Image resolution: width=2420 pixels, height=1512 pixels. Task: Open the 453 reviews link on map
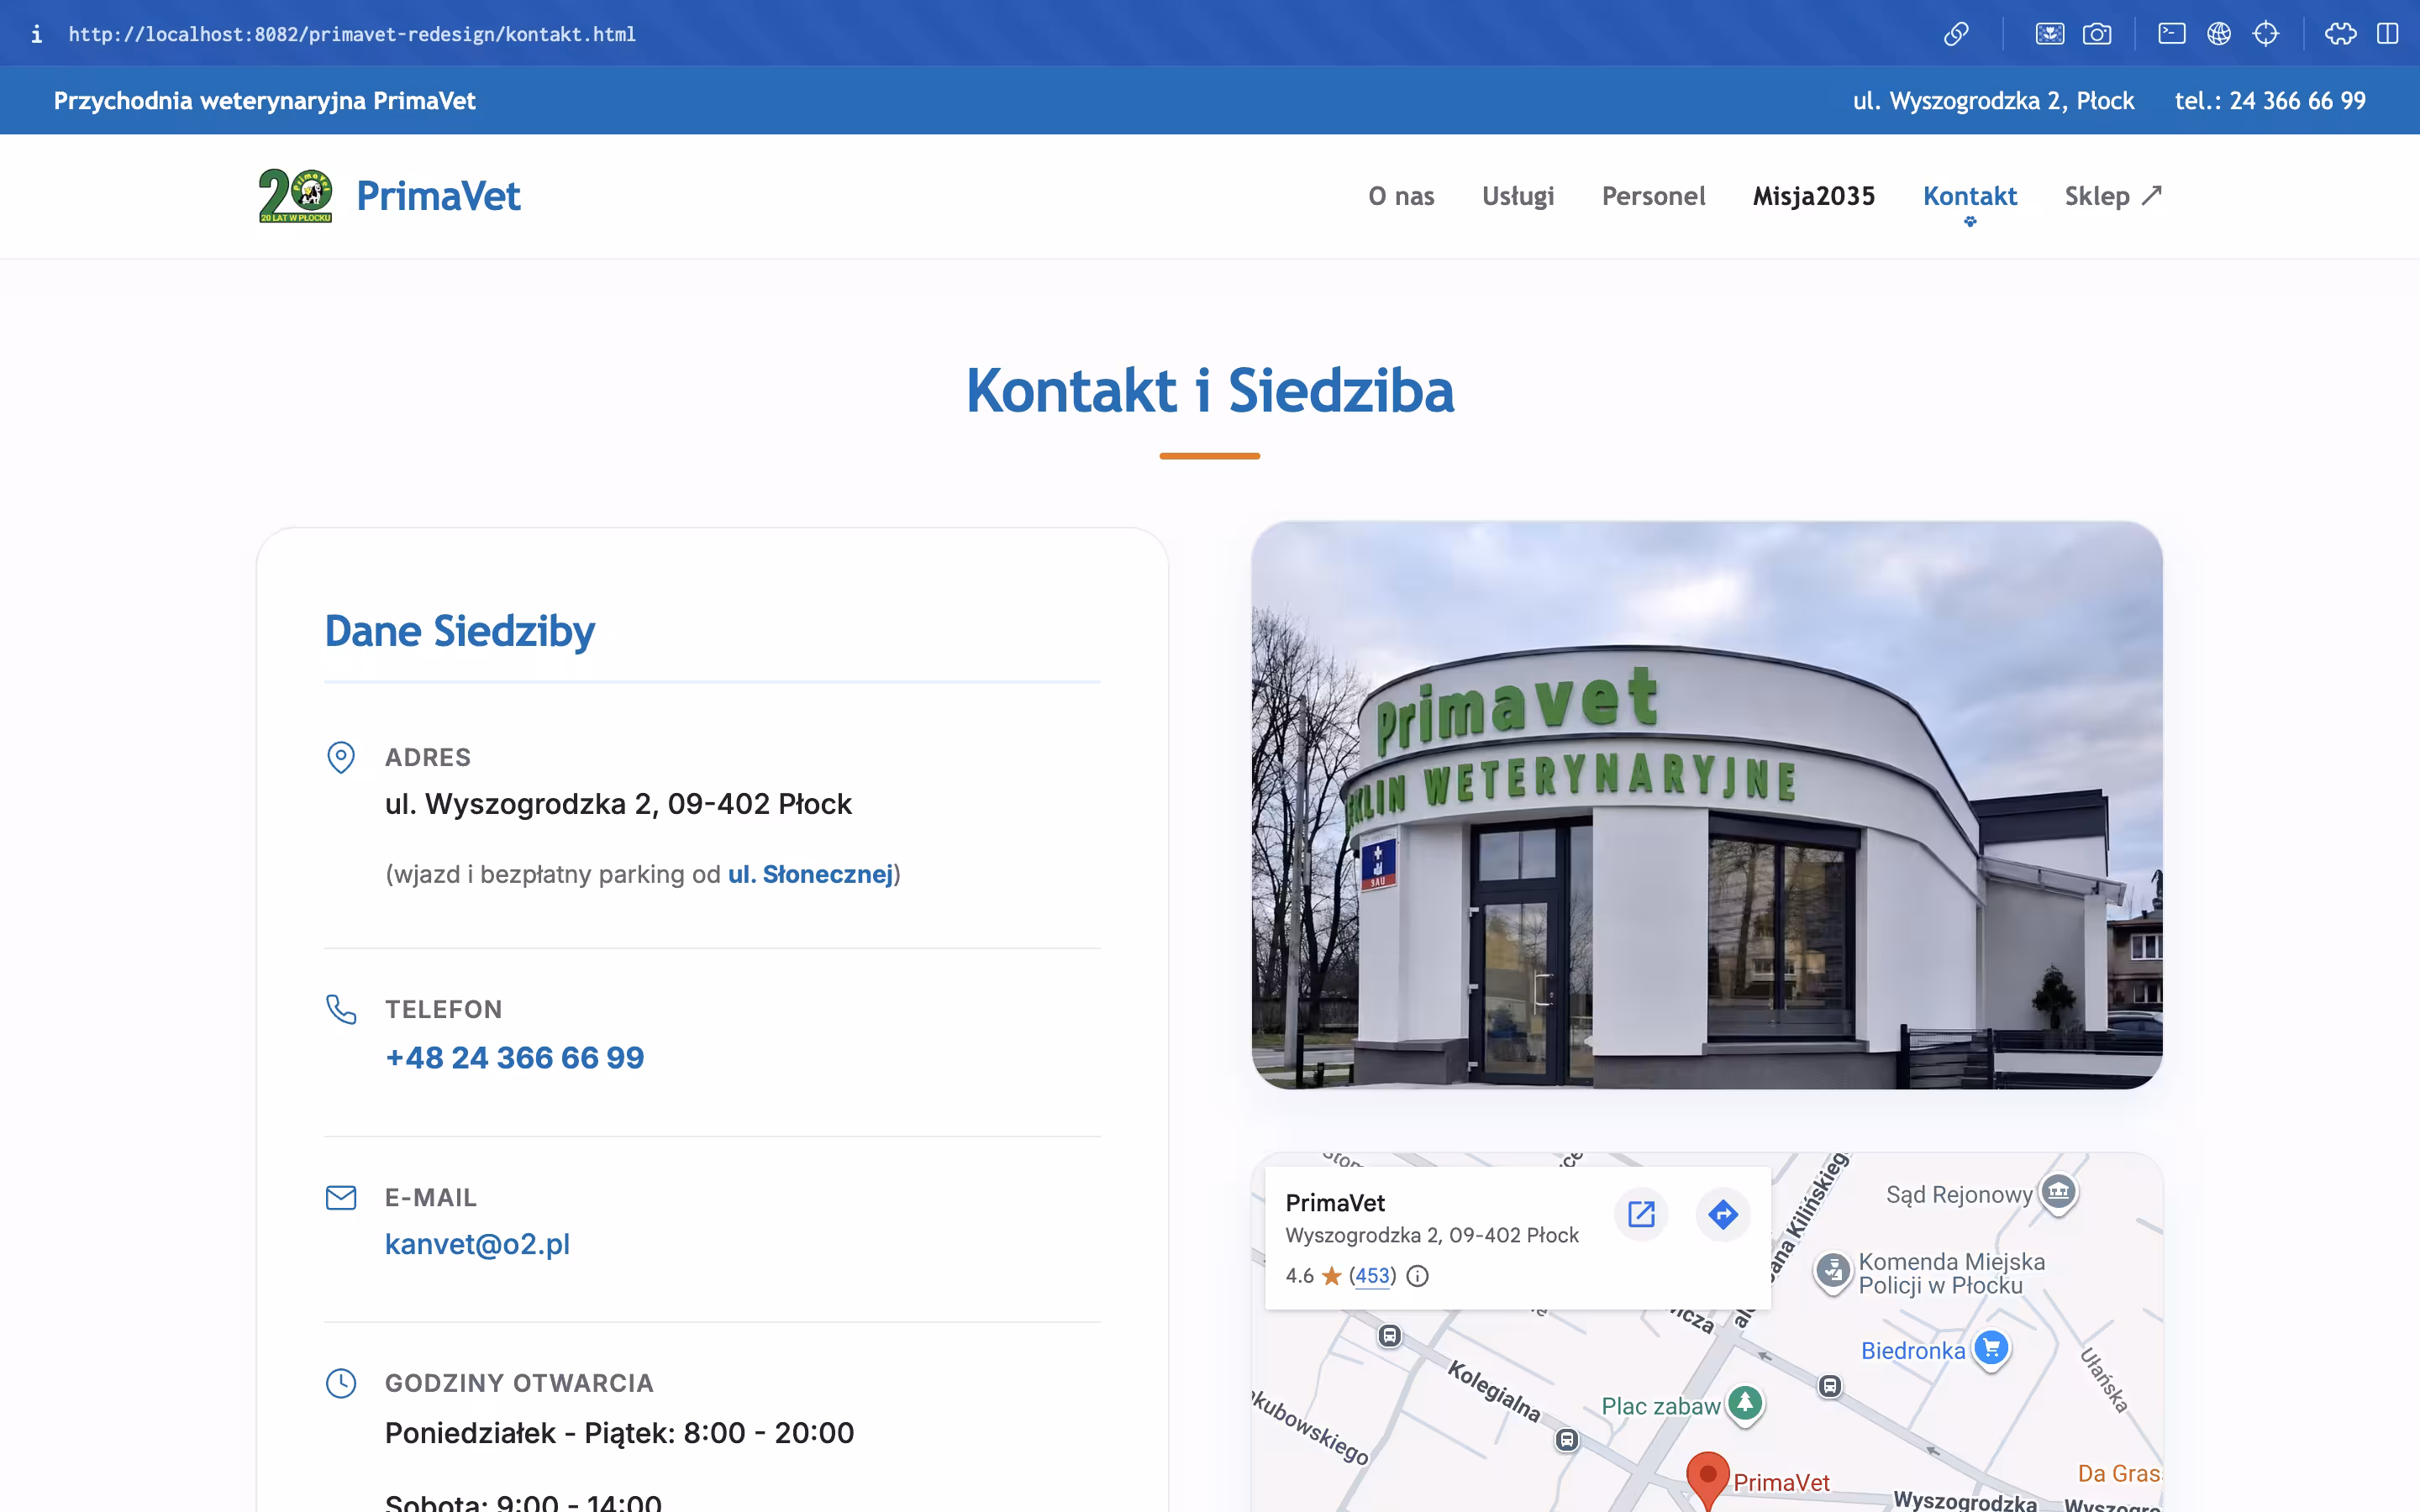point(1372,1276)
